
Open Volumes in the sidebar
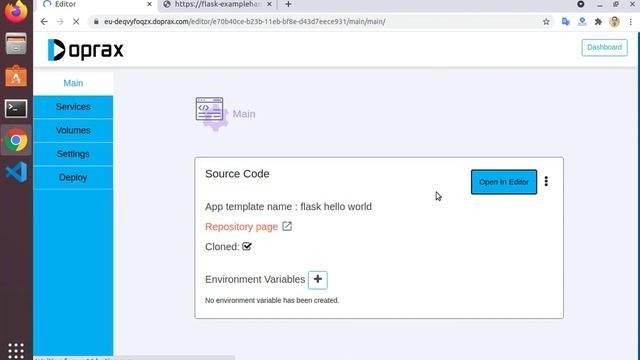pyautogui.click(x=73, y=131)
